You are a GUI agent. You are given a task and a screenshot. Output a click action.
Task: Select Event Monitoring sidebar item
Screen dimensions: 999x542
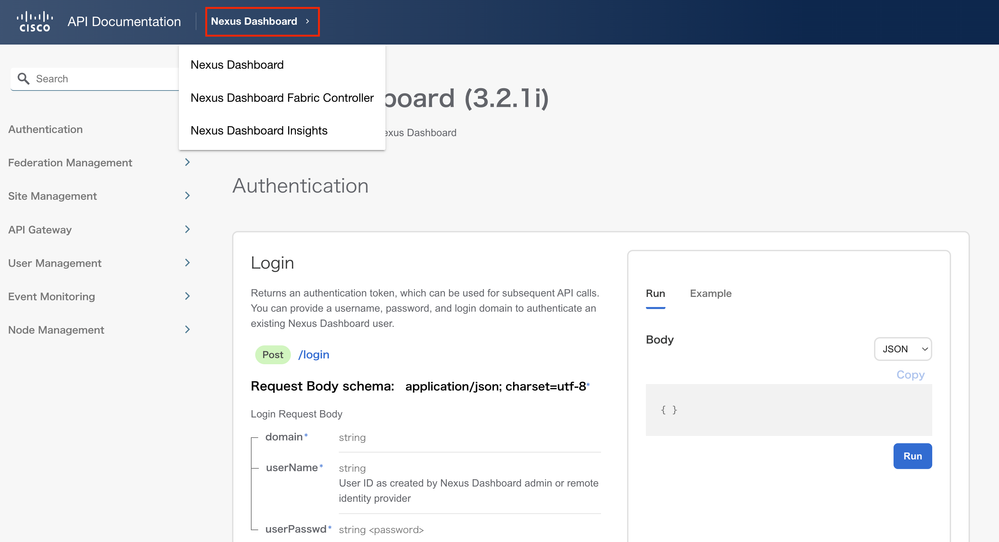point(52,297)
